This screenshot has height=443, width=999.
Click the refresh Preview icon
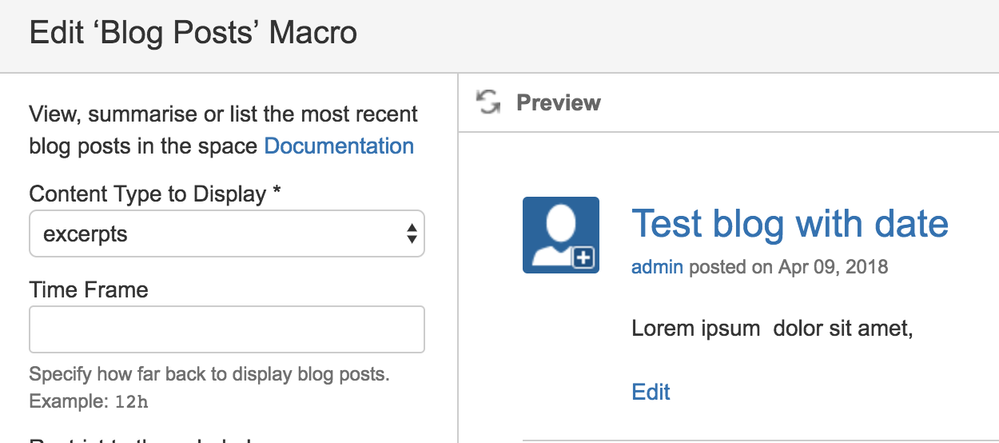point(488,102)
